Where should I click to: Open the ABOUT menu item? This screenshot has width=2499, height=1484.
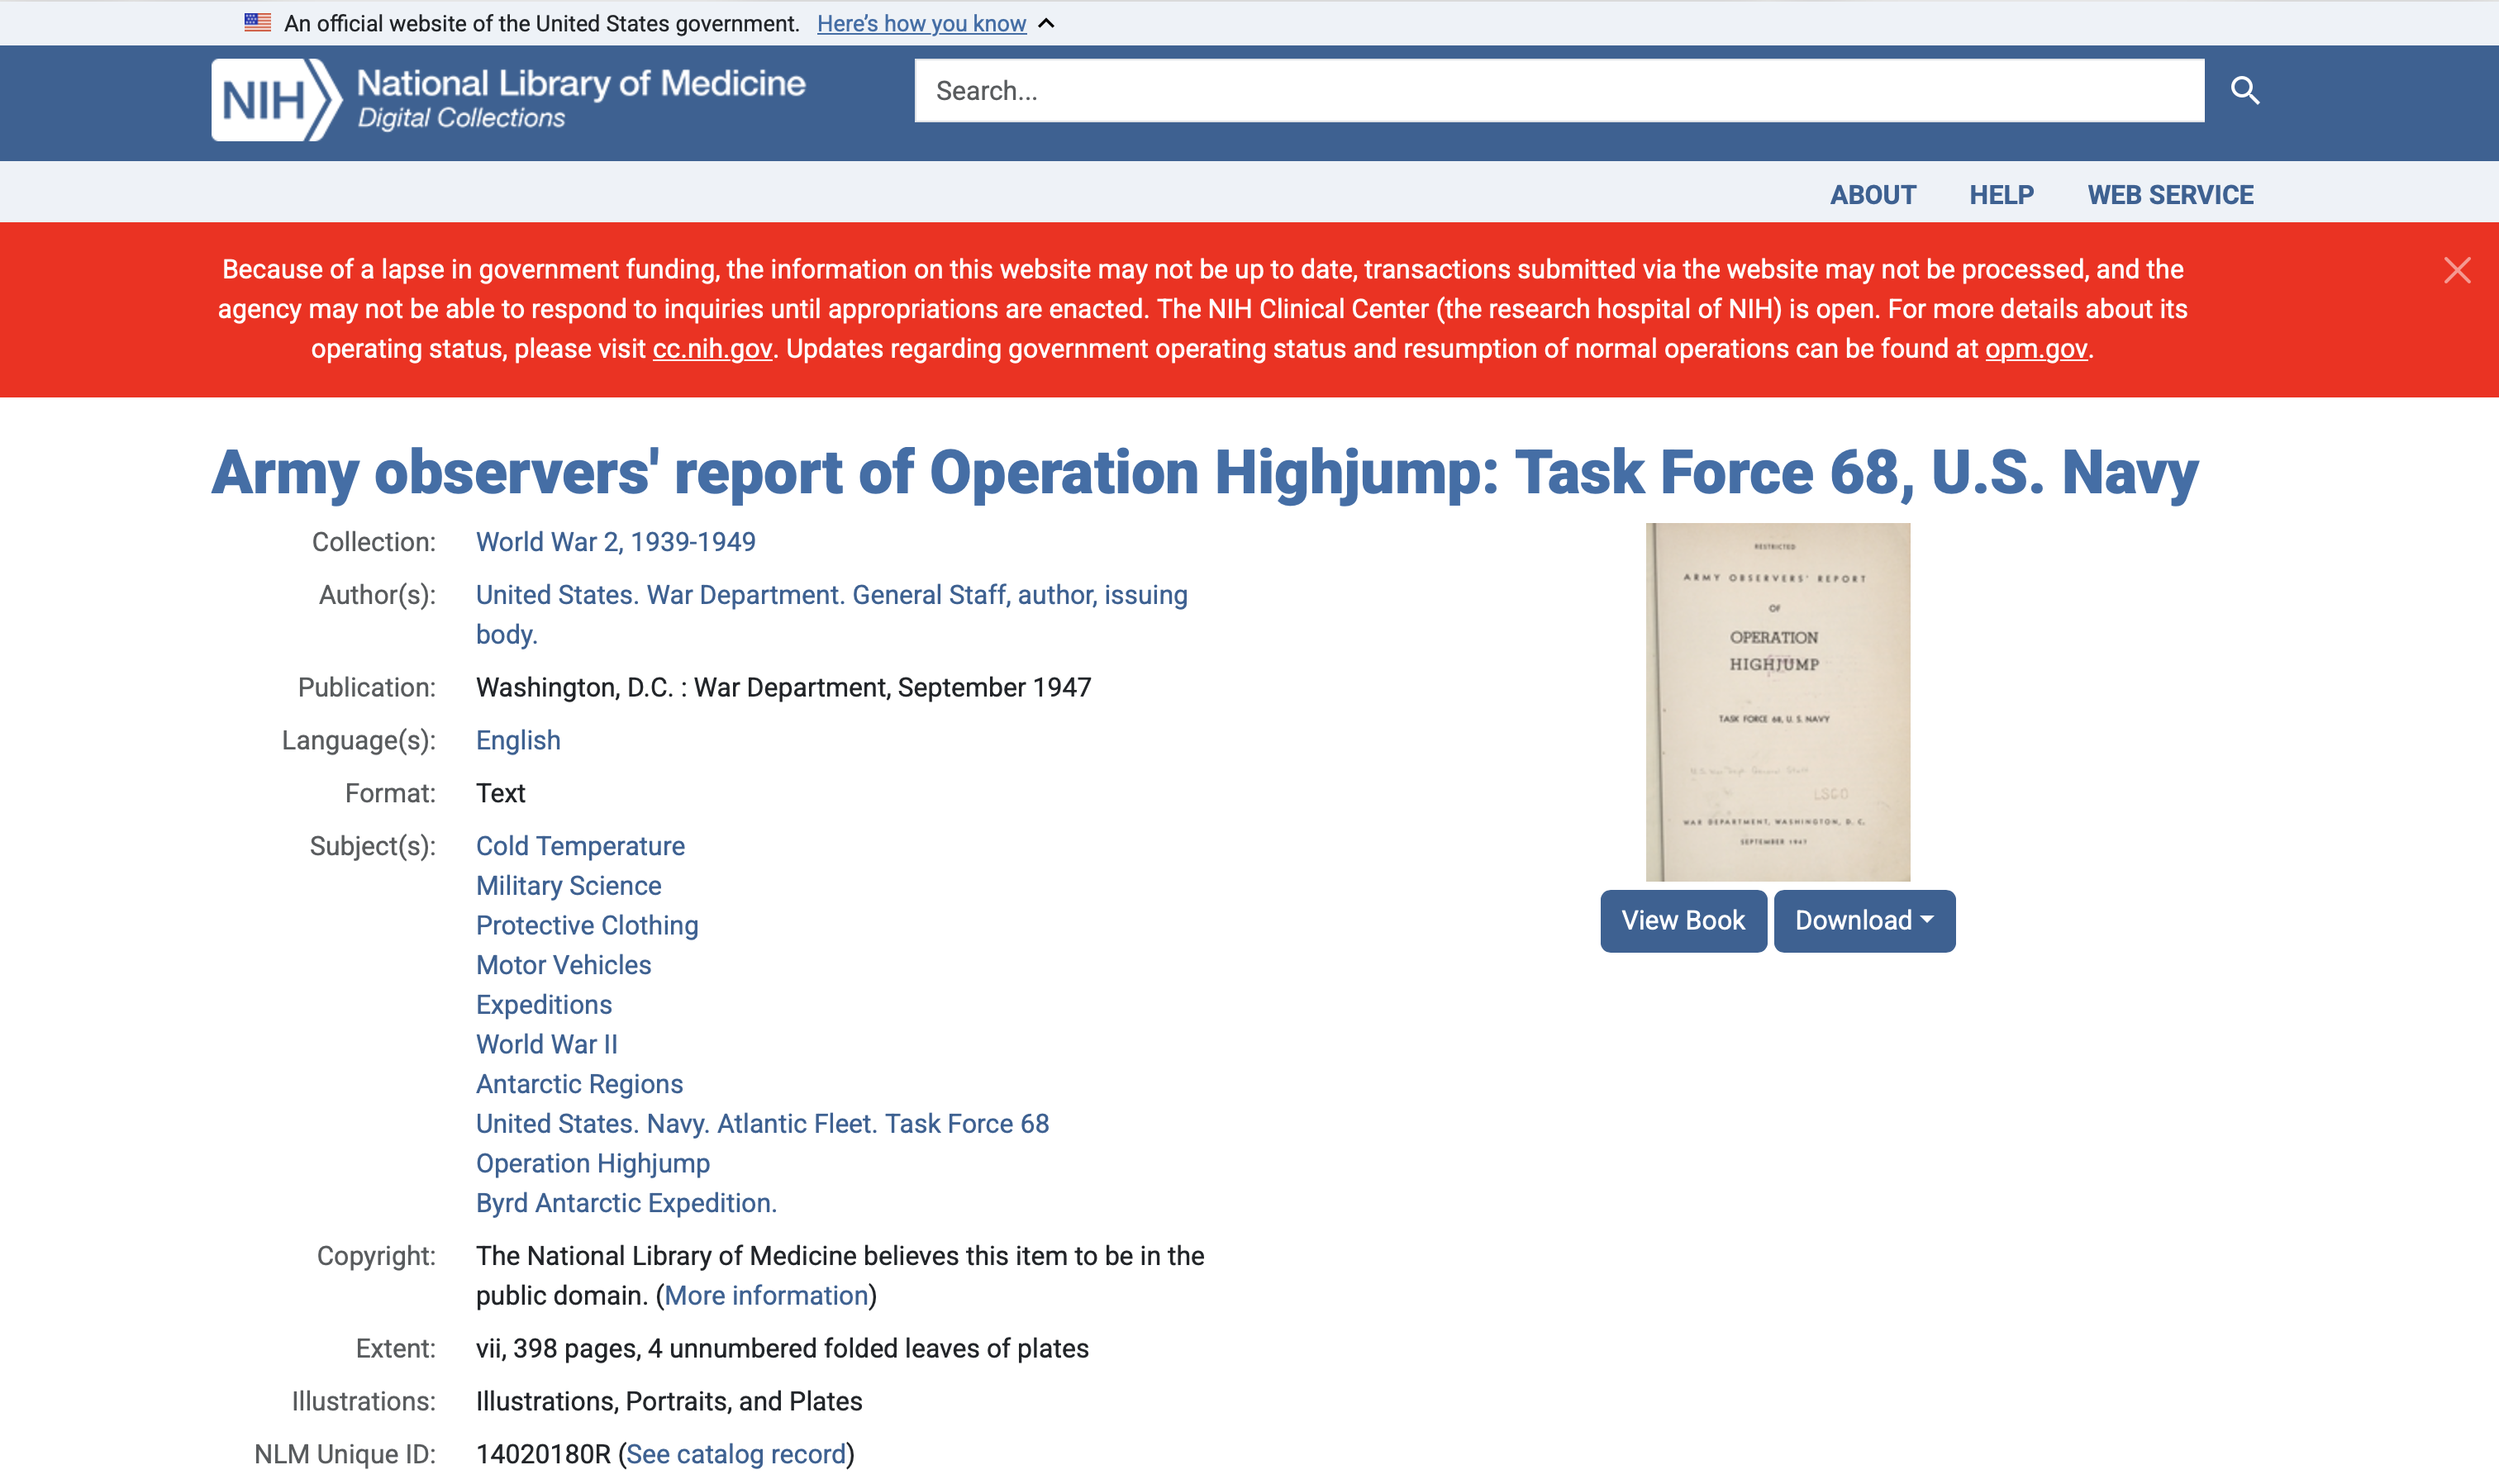pos(1872,195)
